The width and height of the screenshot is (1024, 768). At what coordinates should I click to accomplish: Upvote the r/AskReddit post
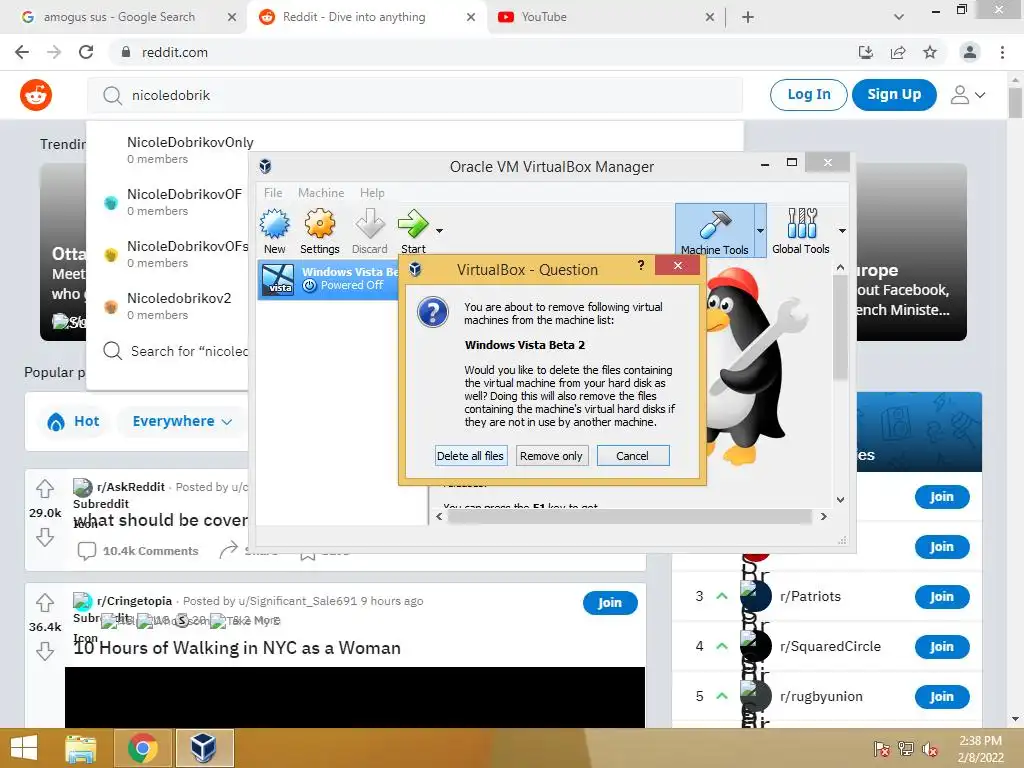pyautogui.click(x=45, y=488)
